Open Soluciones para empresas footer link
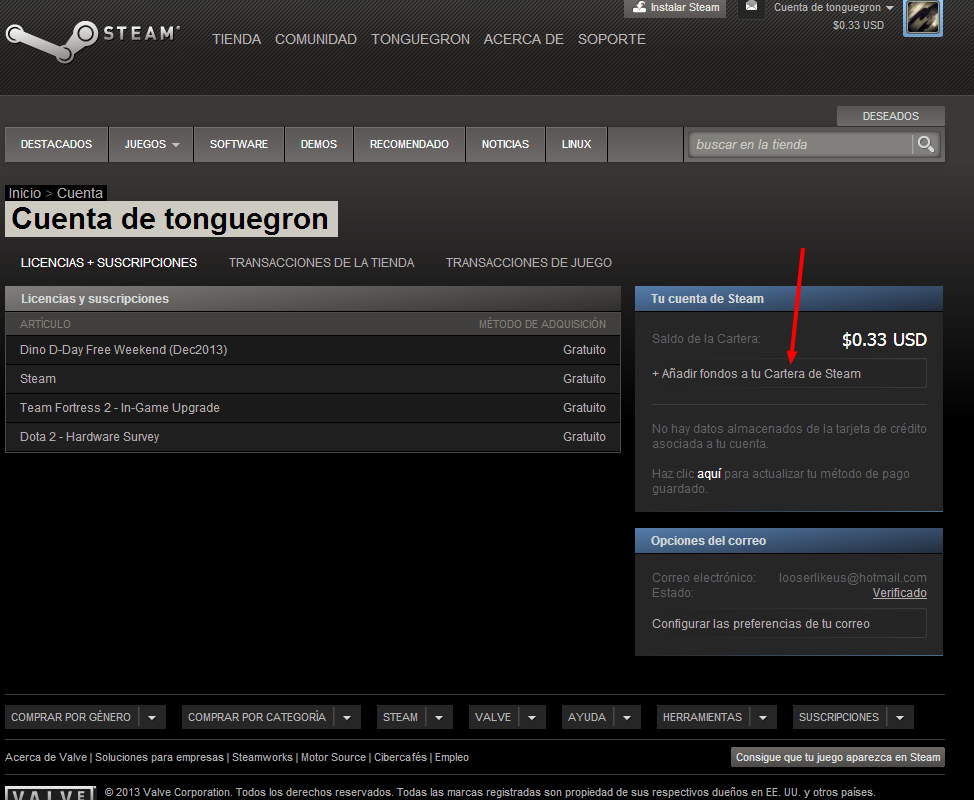This screenshot has width=974, height=800. click(x=159, y=757)
